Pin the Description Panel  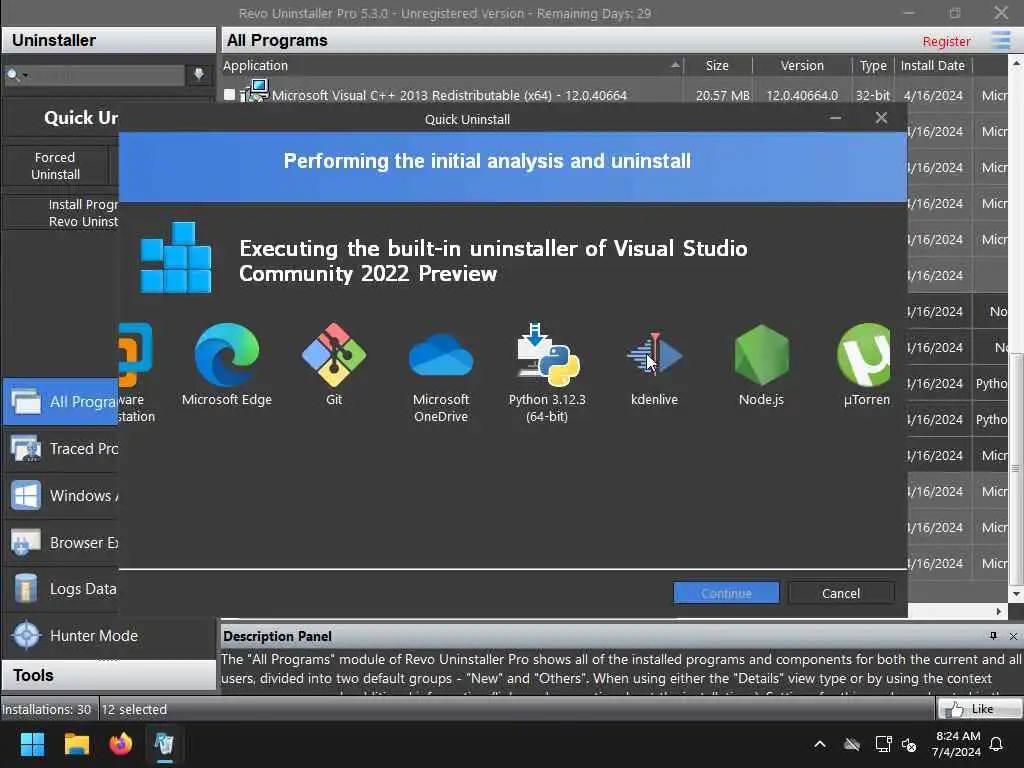[x=993, y=636]
